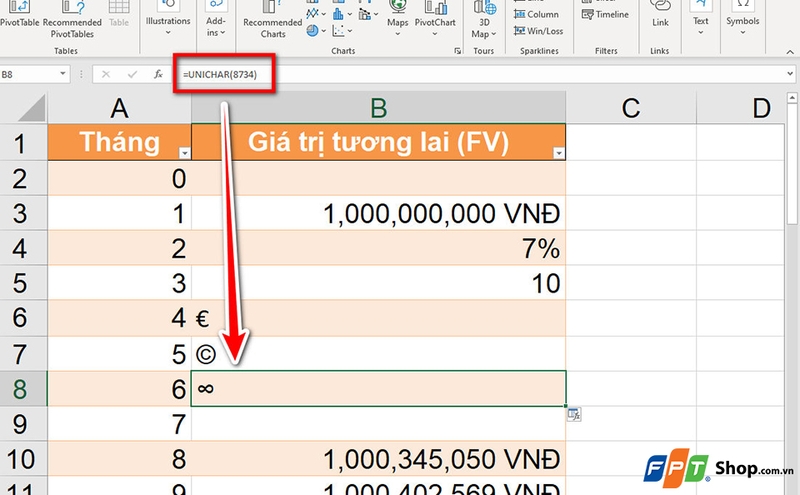Select column C header

coord(631,108)
